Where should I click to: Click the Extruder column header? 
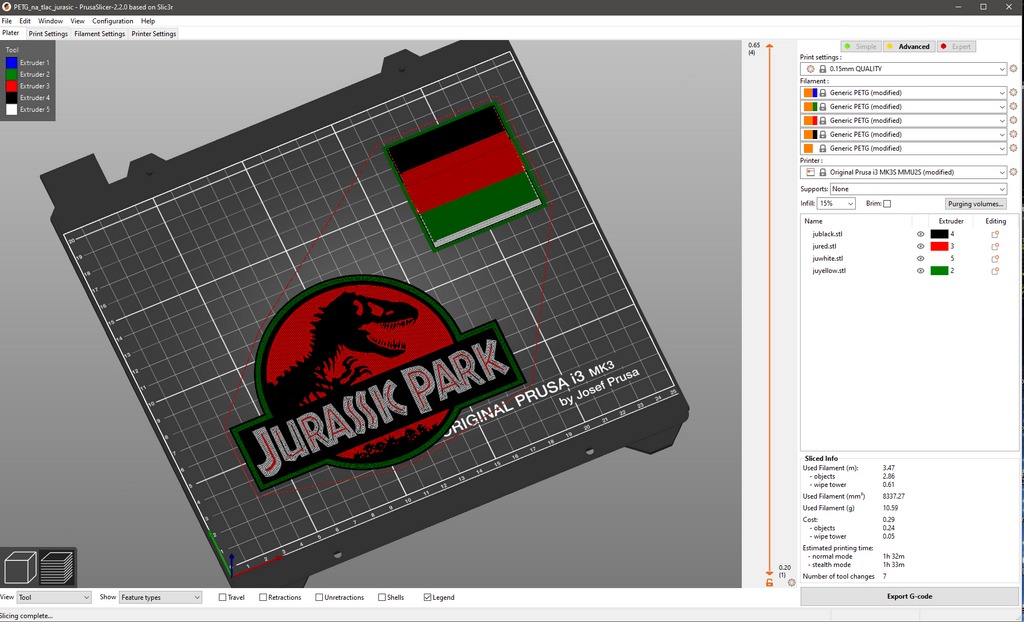951,221
